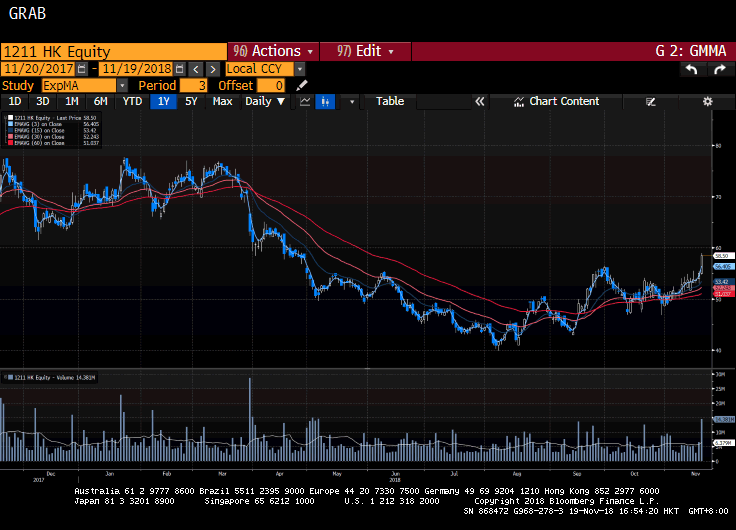
Task: Click the 58.50 last price axis label
Action: (x=723, y=256)
